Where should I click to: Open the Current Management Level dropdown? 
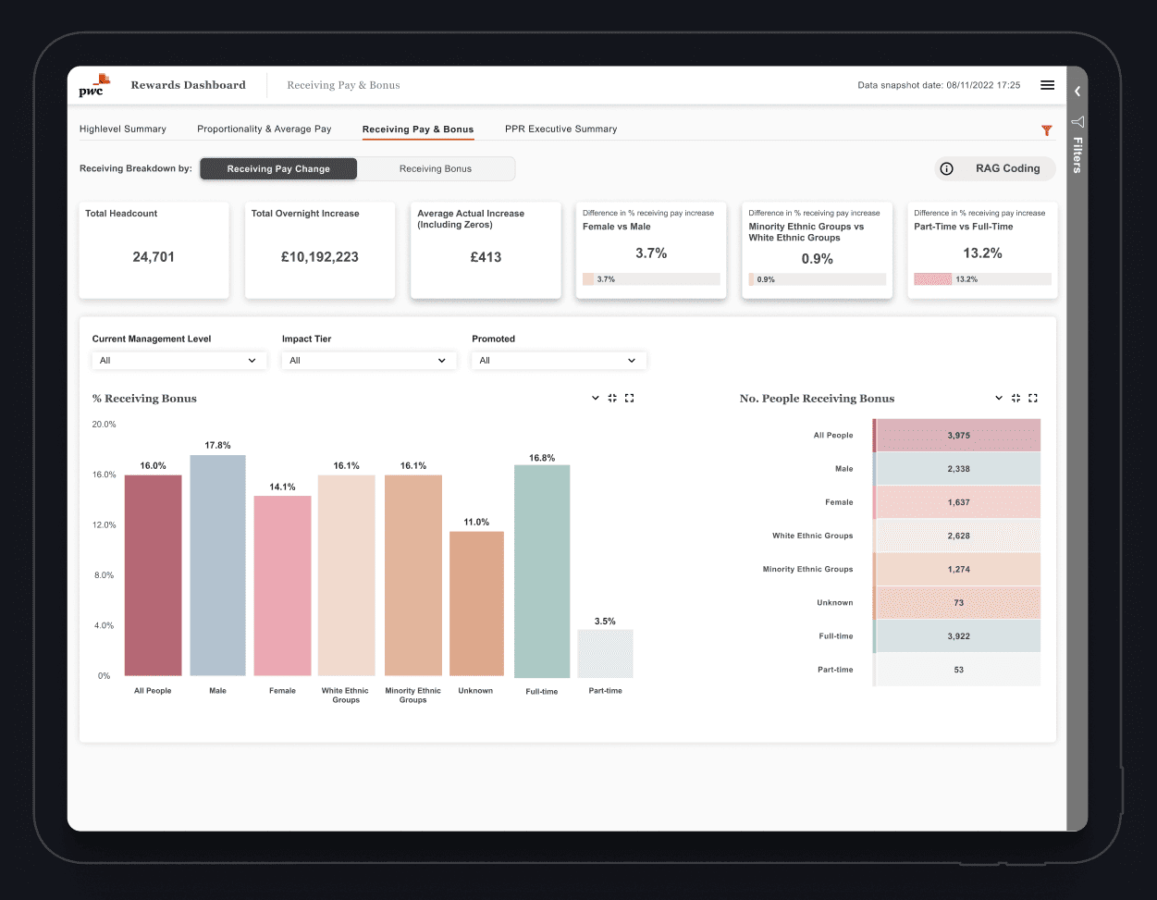(x=179, y=360)
